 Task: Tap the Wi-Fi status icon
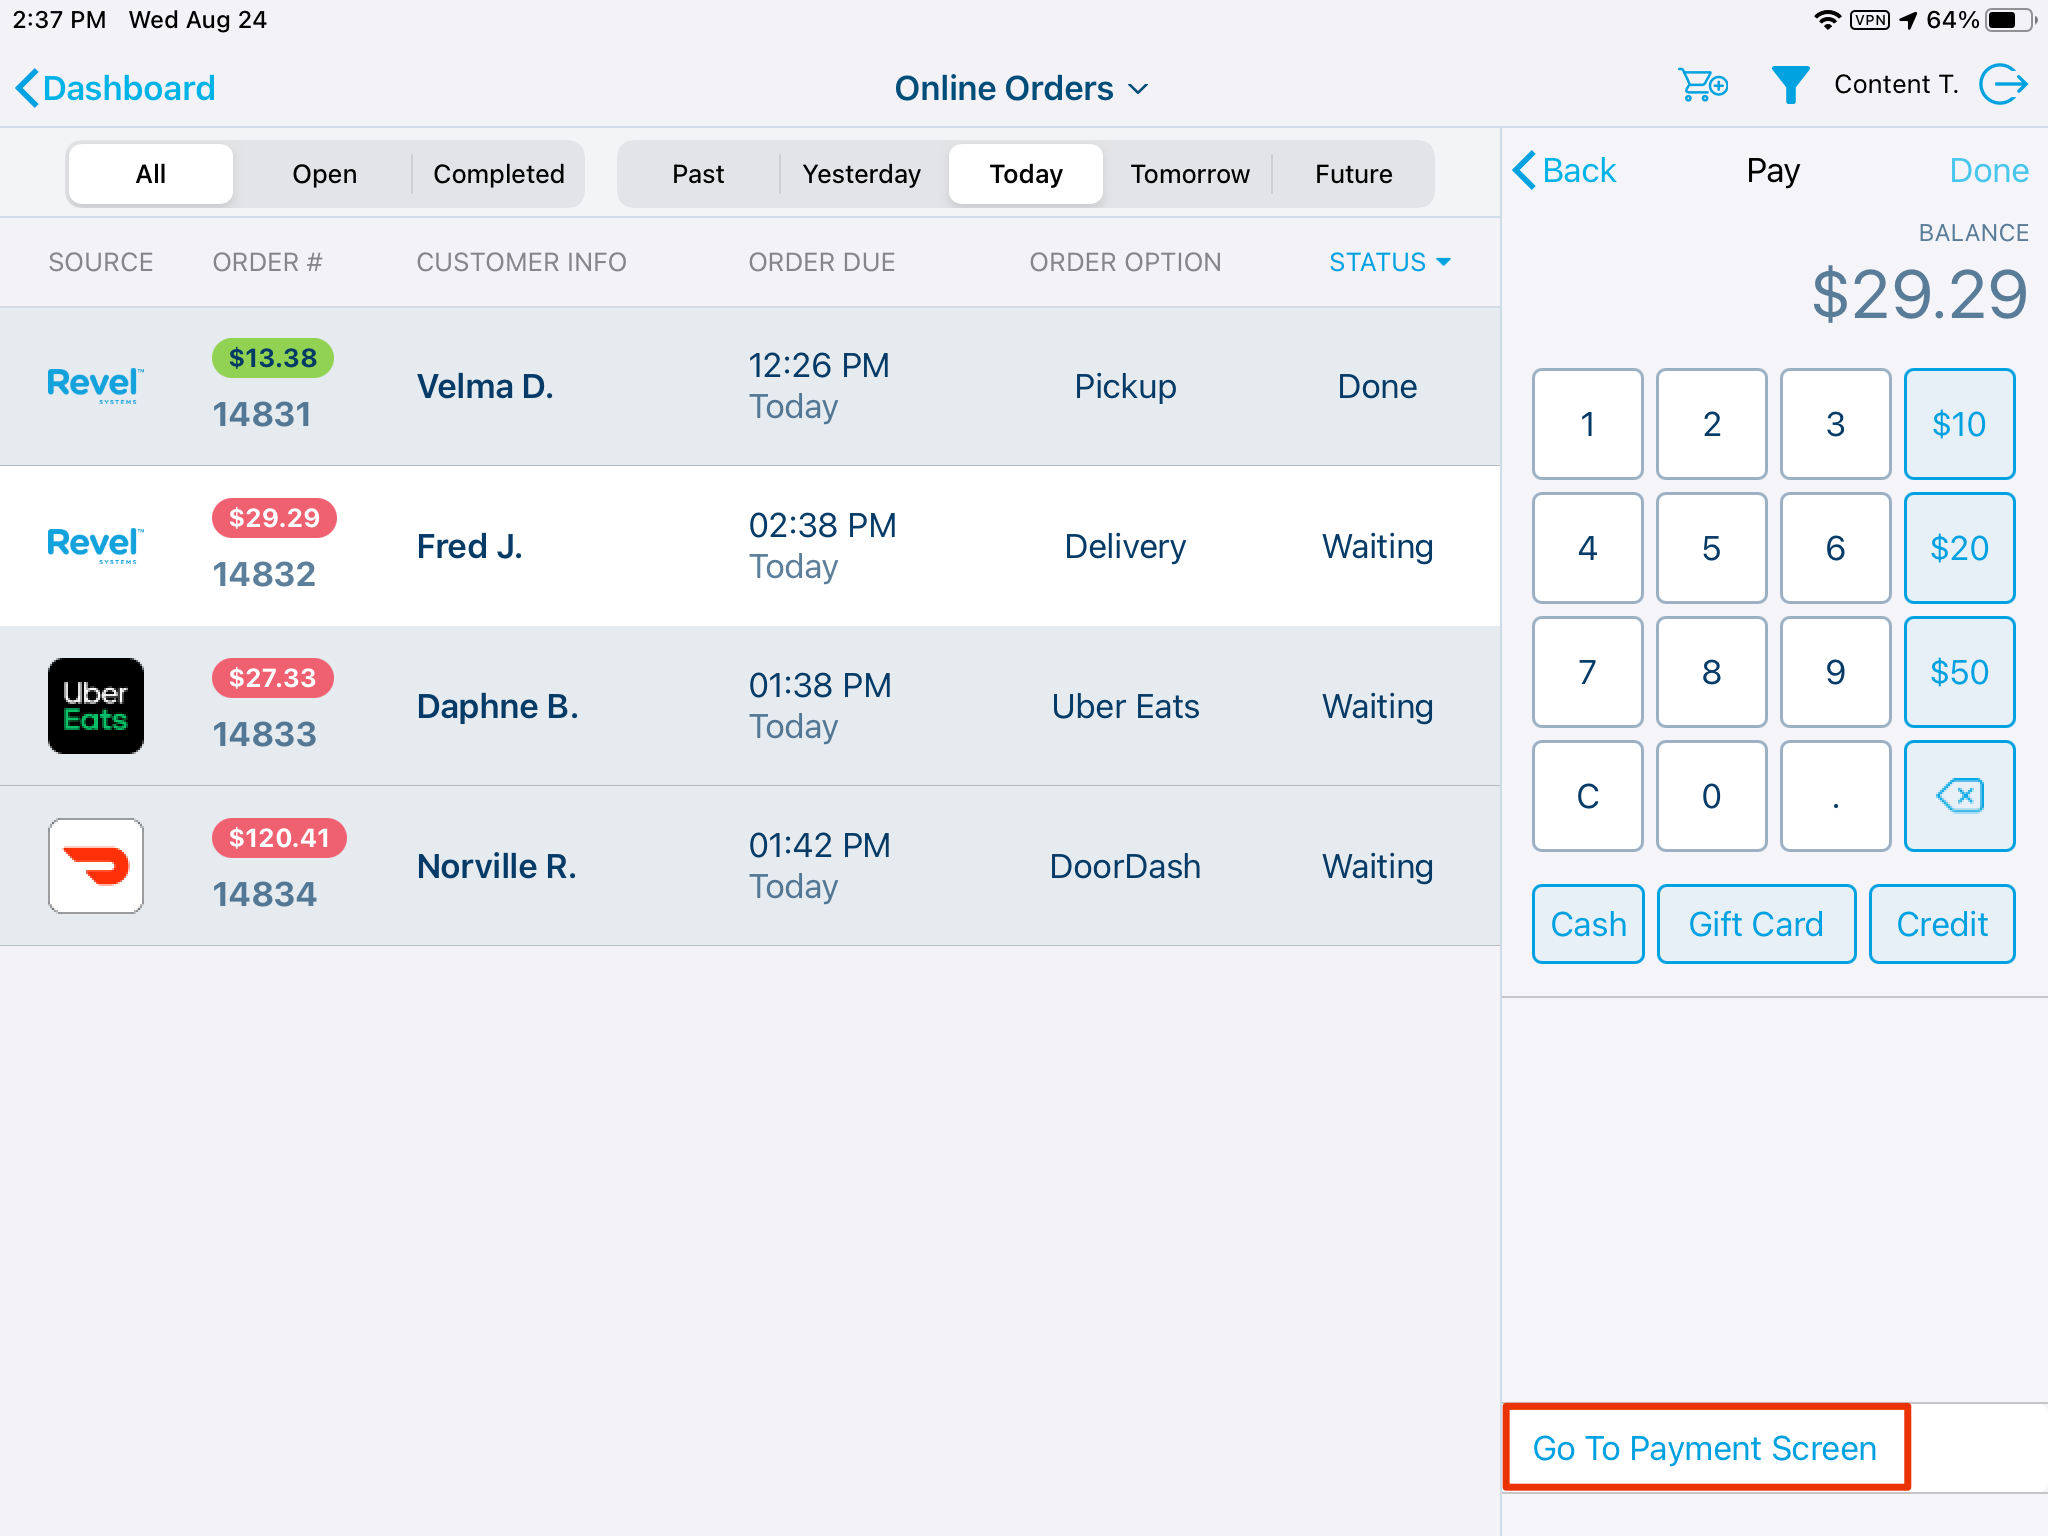point(1827,20)
